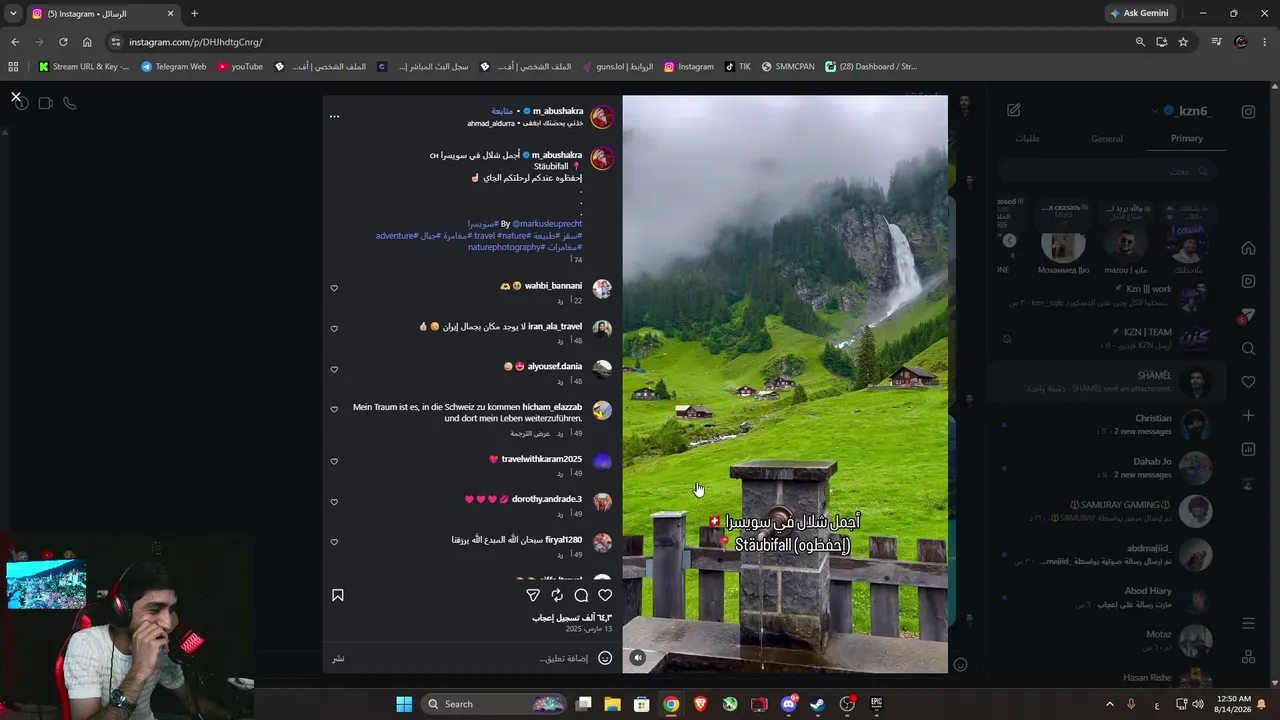The width and height of the screenshot is (1280, 720).
Task: Open the Abod Hiary conversation
Action: (1107, 597)
